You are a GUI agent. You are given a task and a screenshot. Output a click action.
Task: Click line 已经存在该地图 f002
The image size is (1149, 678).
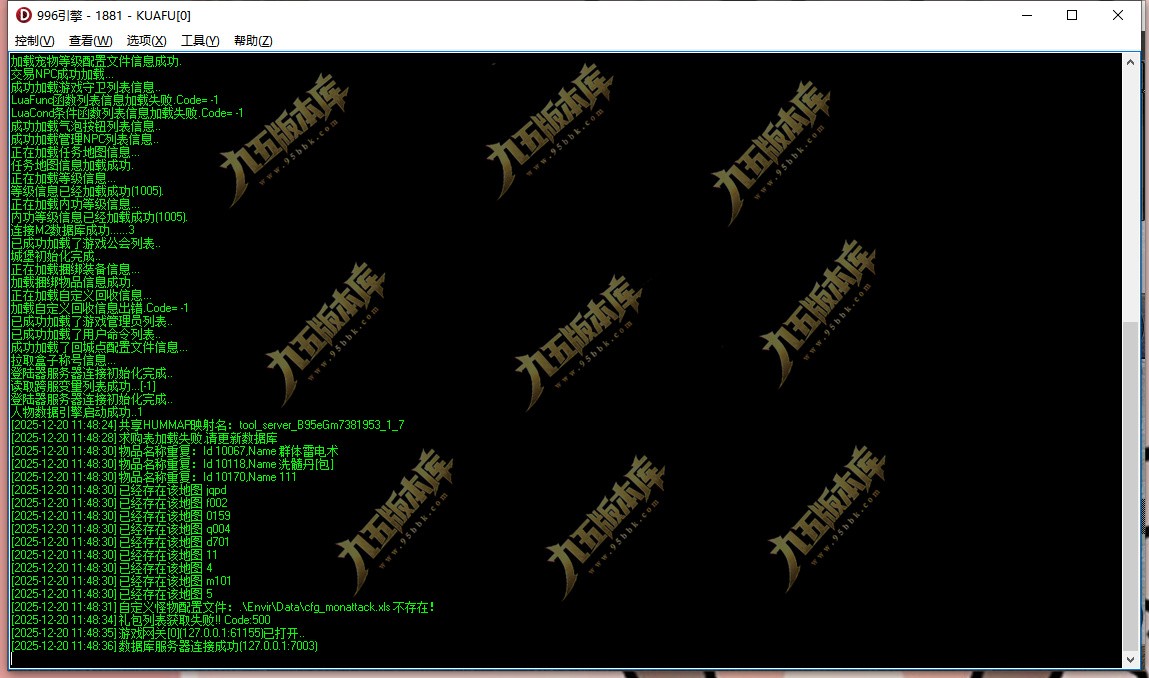pyautogui.click(x=119, y=504)
